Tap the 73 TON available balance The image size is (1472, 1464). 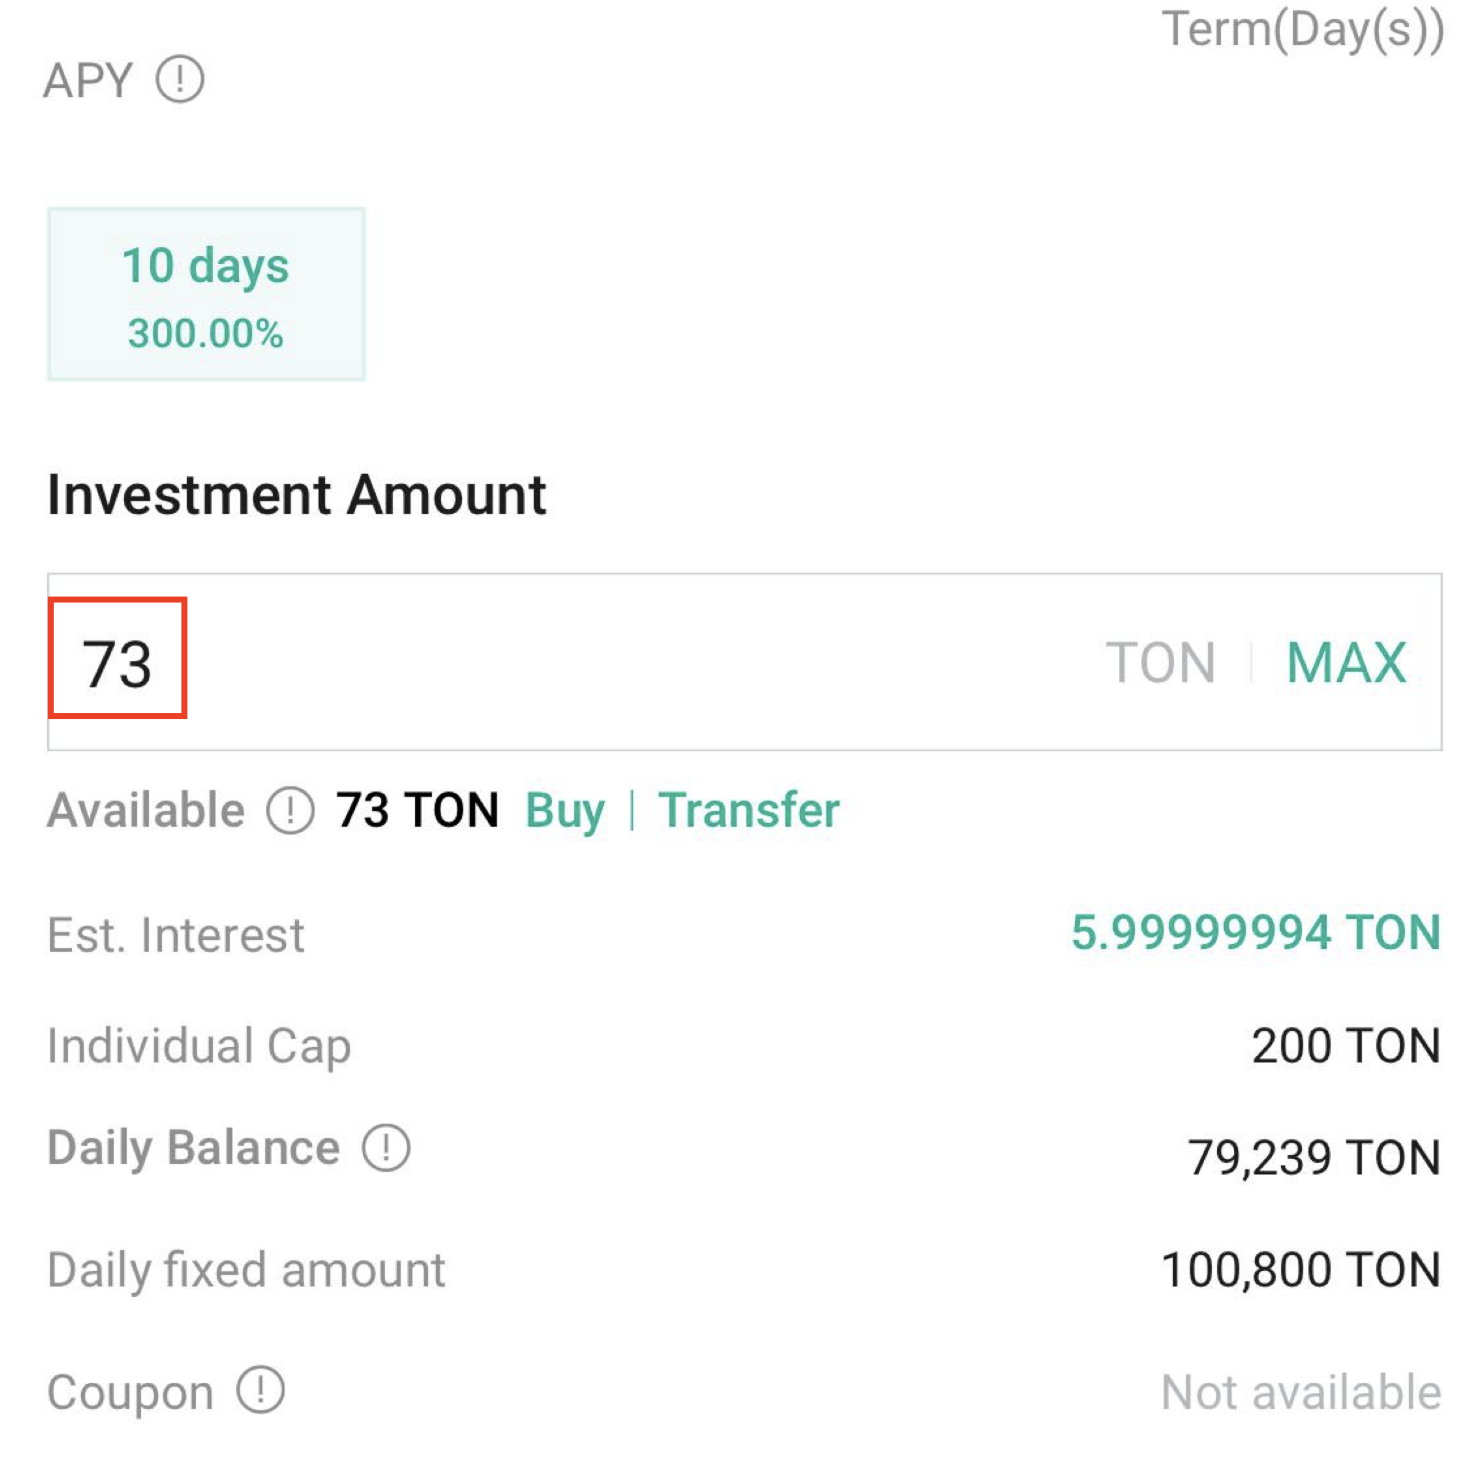(x=417, y=810)
